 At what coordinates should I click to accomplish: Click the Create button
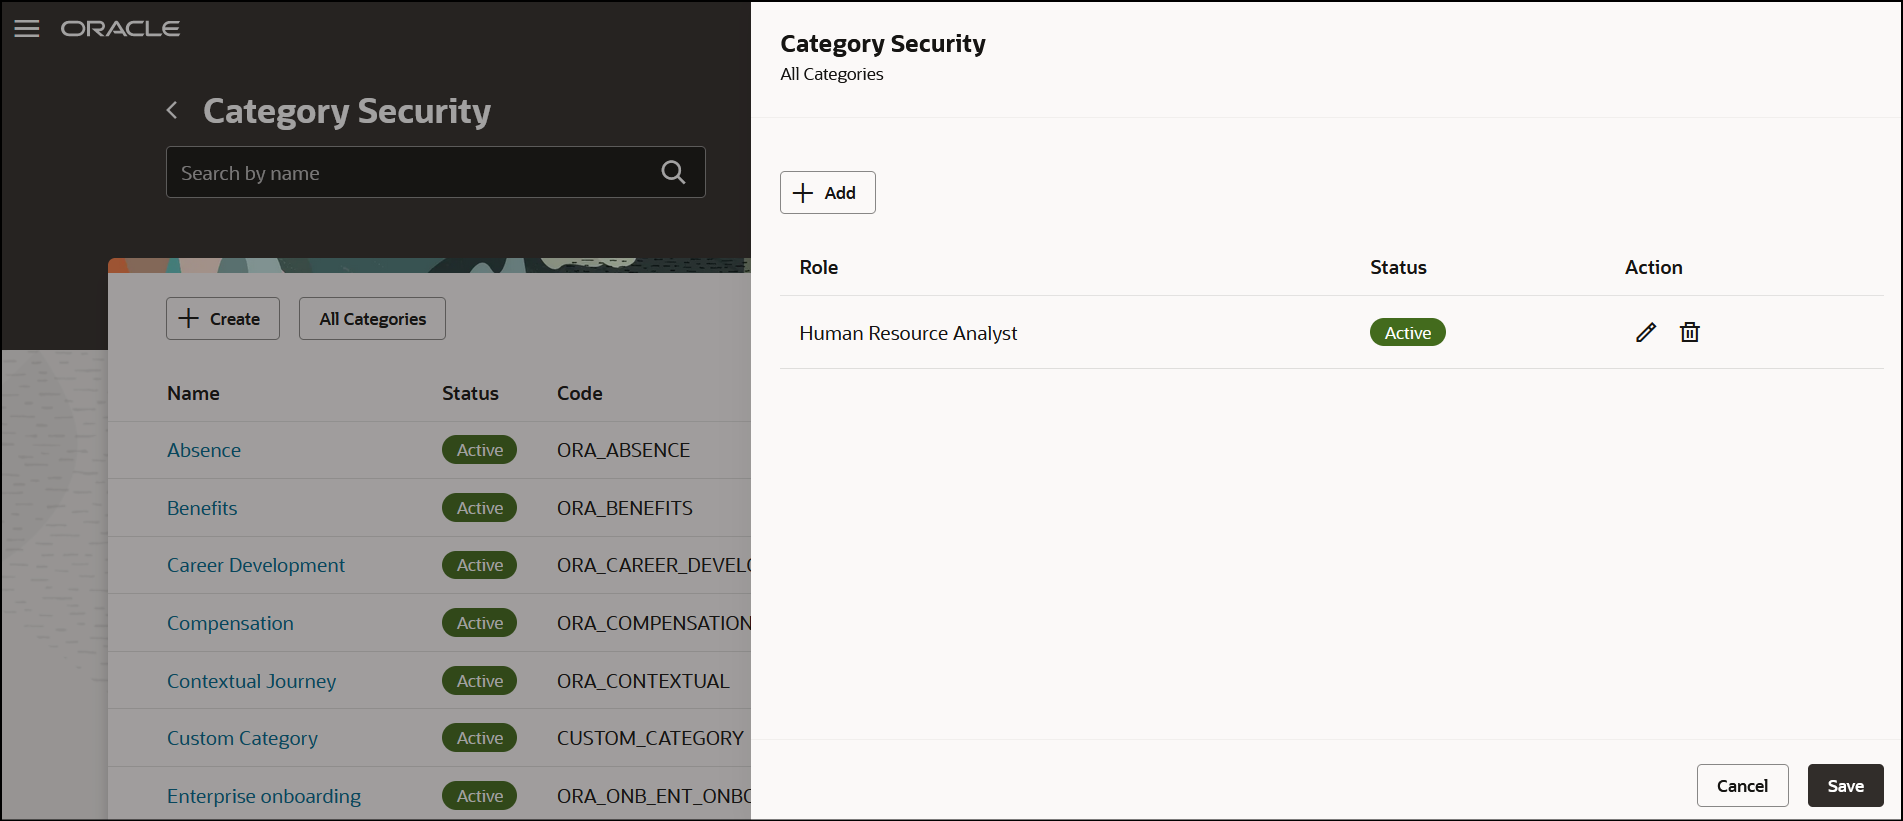coord(223,318)
